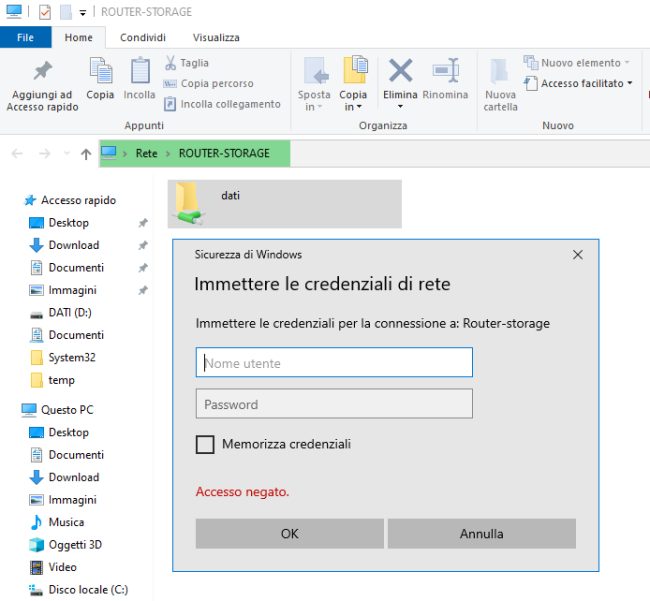
Task: Click Nuova cartella icon
Action: click(x=500, y=71)
